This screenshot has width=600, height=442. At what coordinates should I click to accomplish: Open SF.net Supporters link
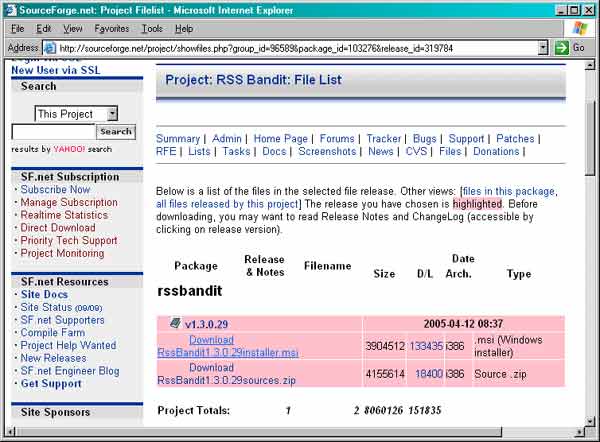pyautogui.click(x=62, y=320)
